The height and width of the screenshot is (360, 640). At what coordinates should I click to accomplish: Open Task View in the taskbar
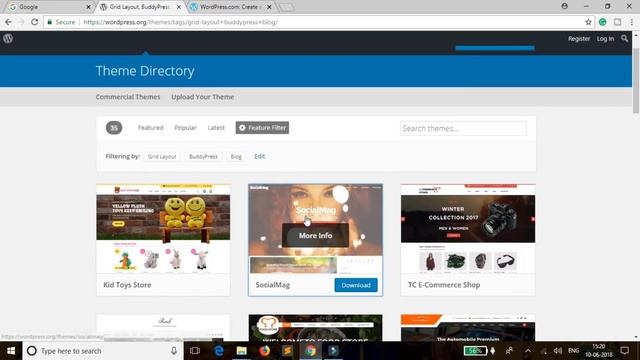coord(195,351)
